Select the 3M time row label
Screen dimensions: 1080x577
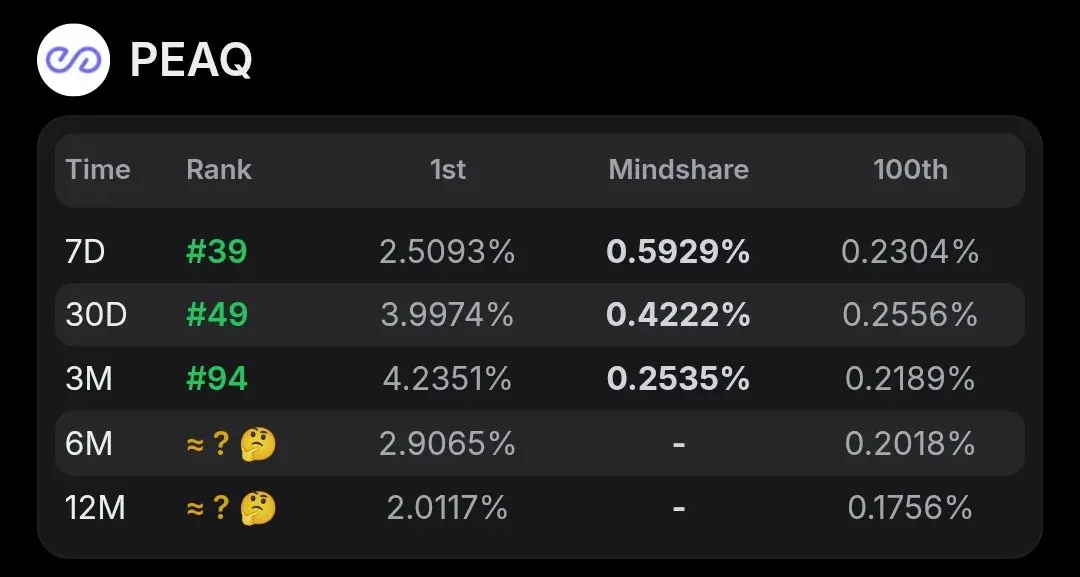(89, 379)
